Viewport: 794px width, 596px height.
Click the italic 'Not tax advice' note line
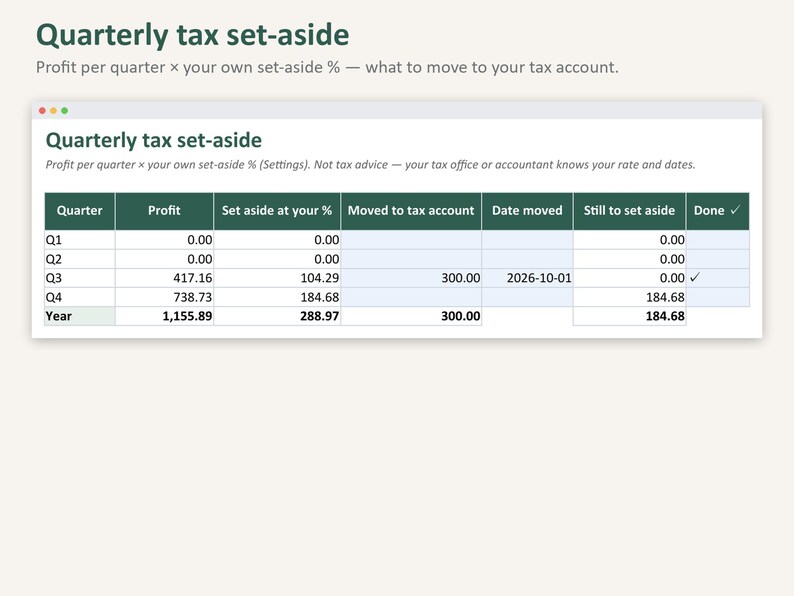(370, 165)
